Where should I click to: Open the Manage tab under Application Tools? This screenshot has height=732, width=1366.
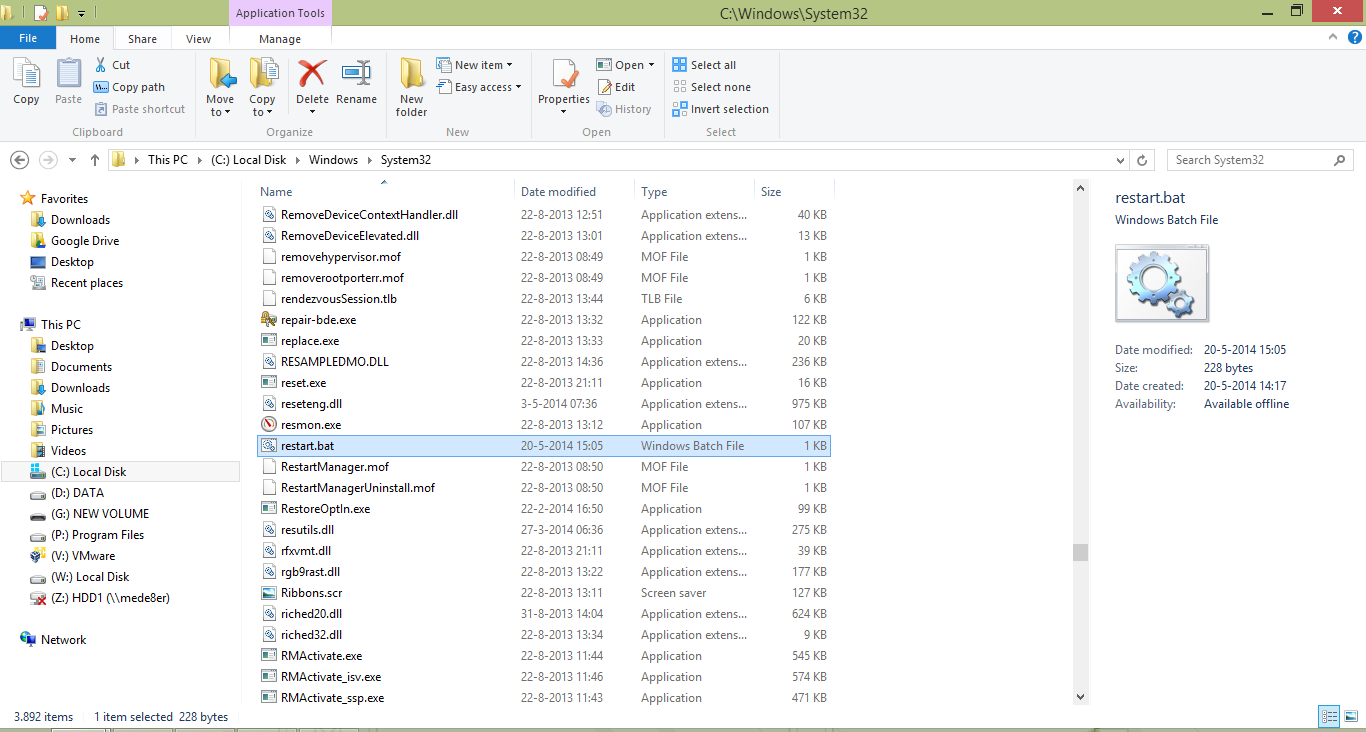(x=280, y=39)
